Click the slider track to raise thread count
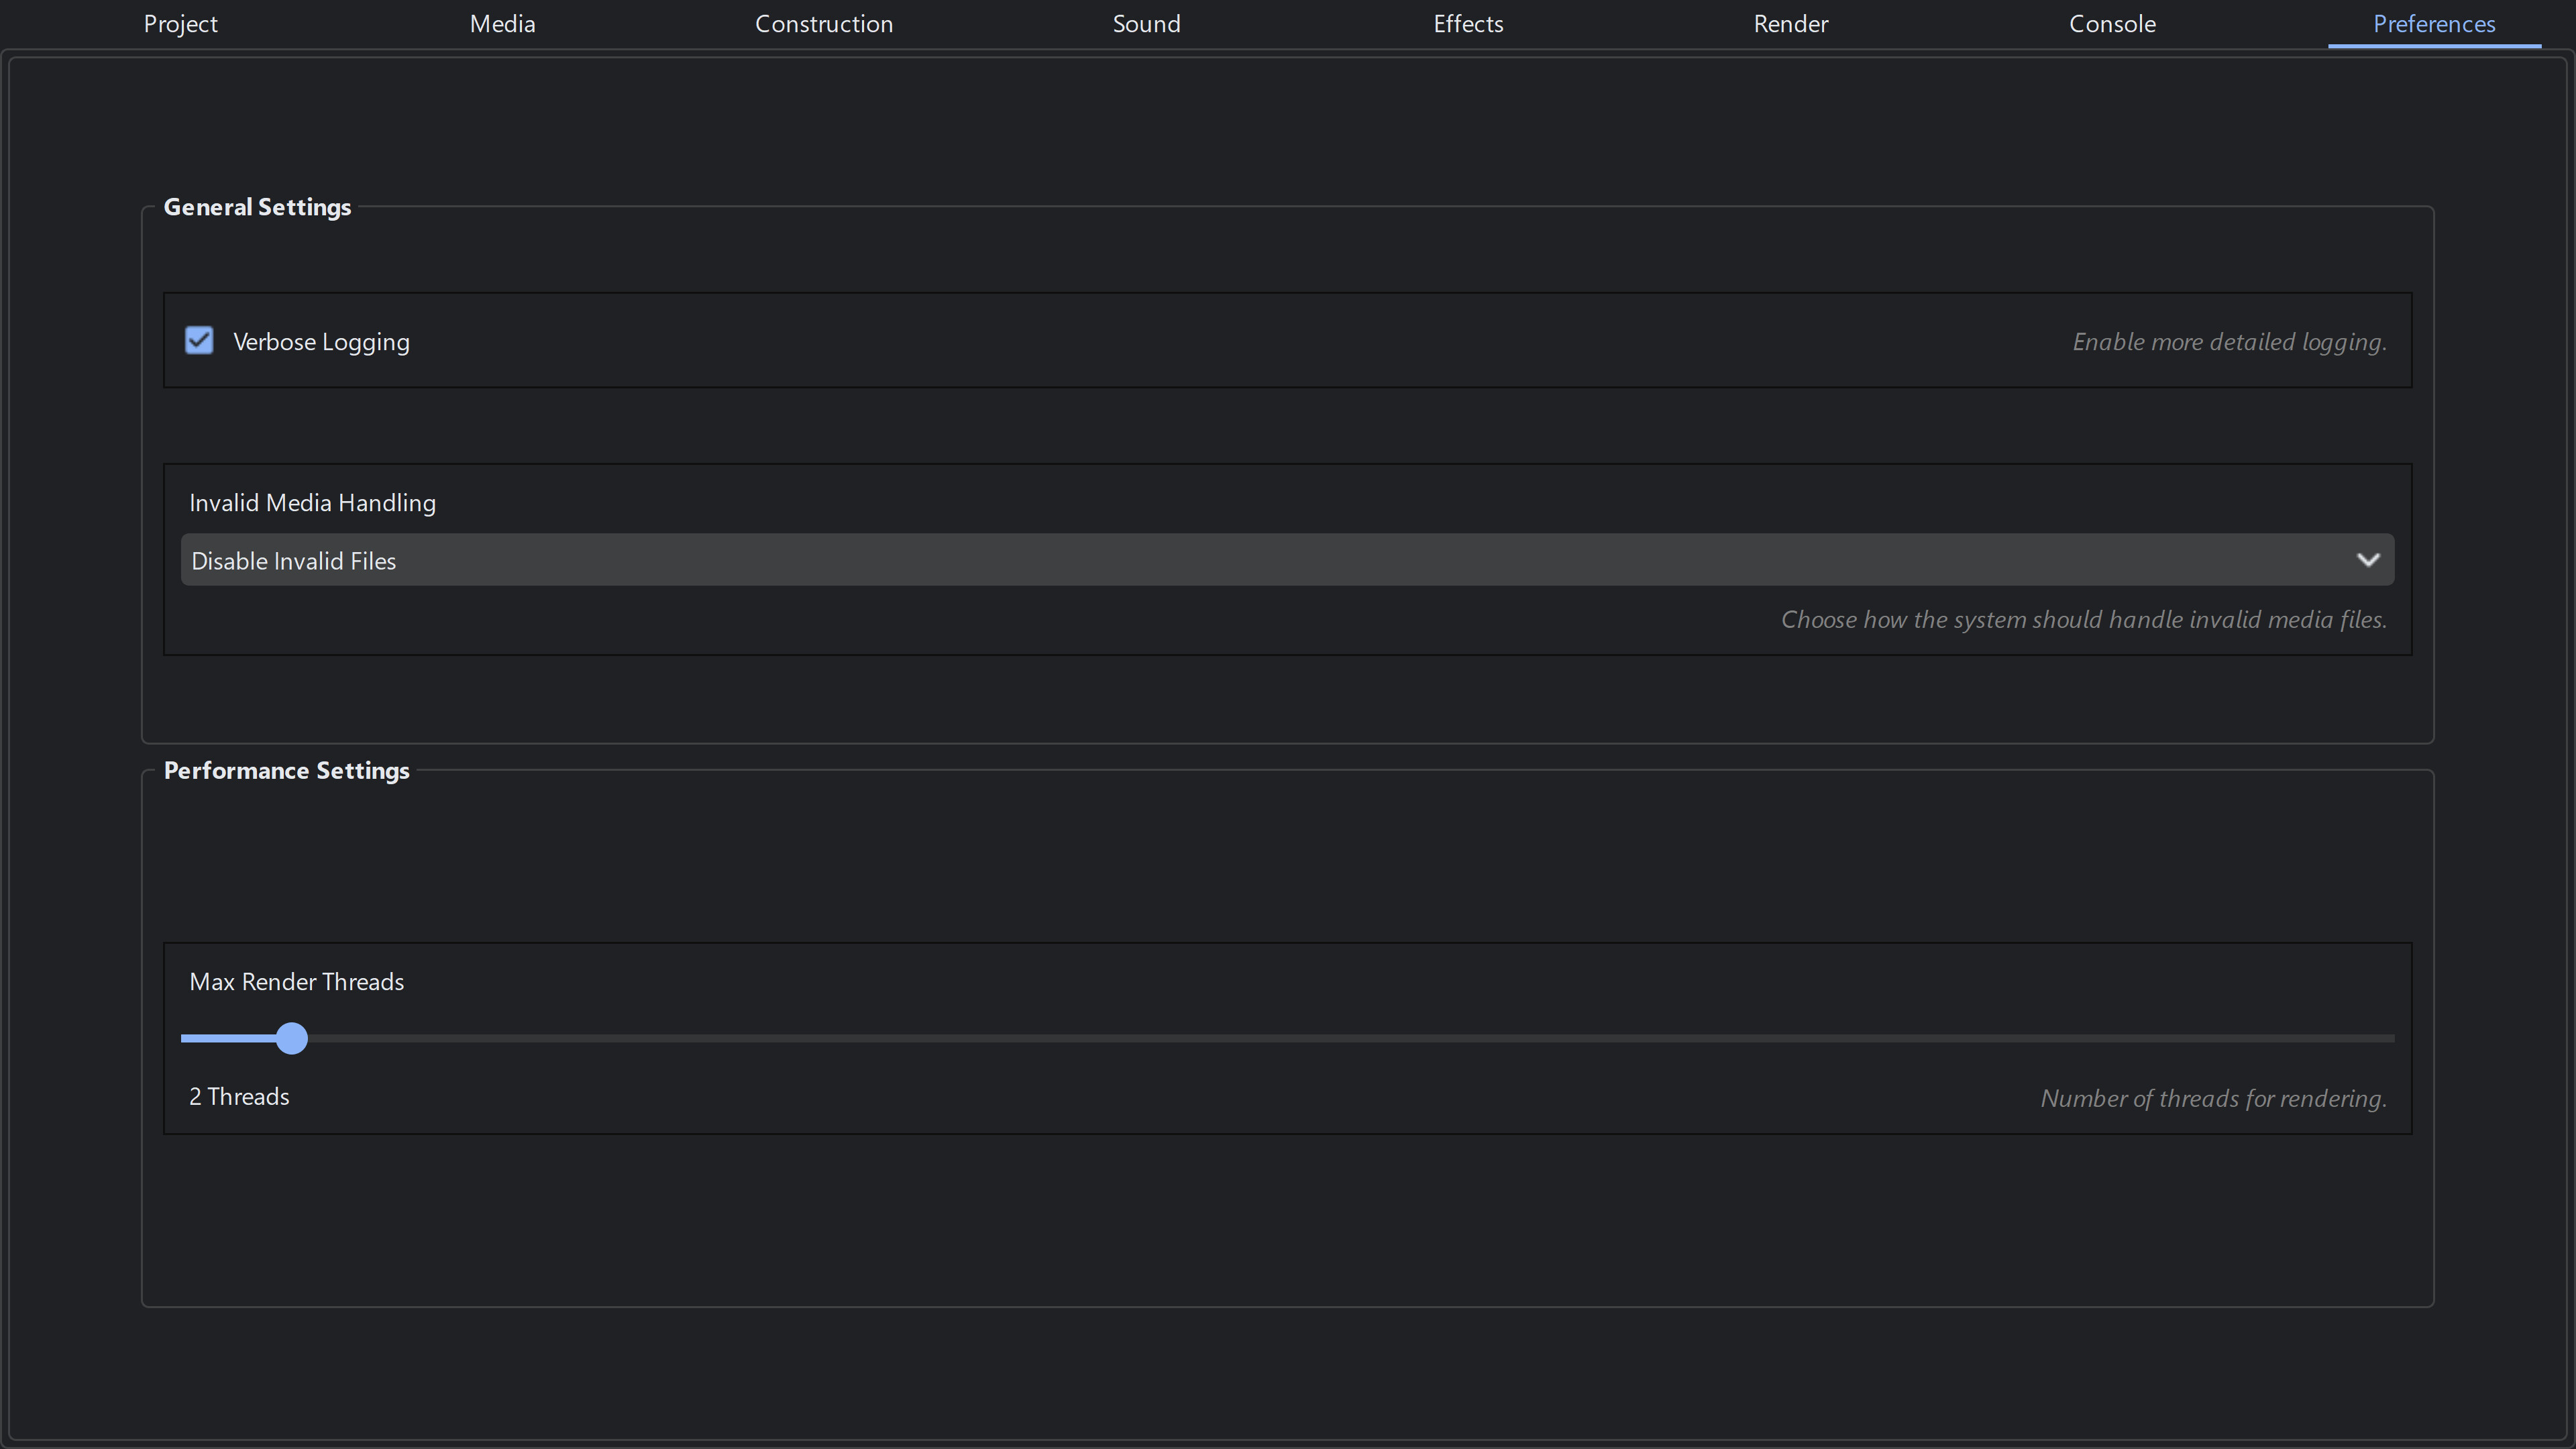Image resolution: width=2576 pixels, height=1449 pixels. 1300,1038
